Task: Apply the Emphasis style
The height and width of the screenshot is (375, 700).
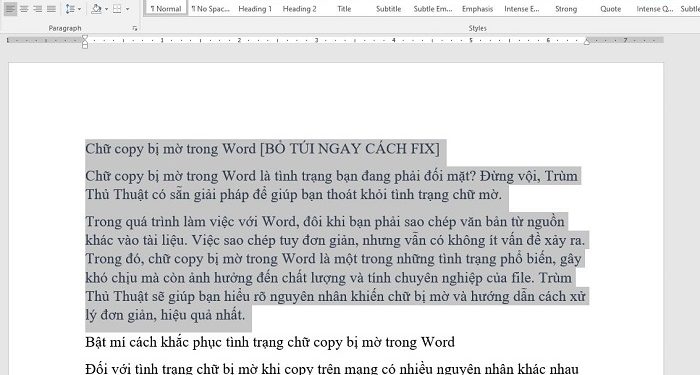Action: coord(477,8)
